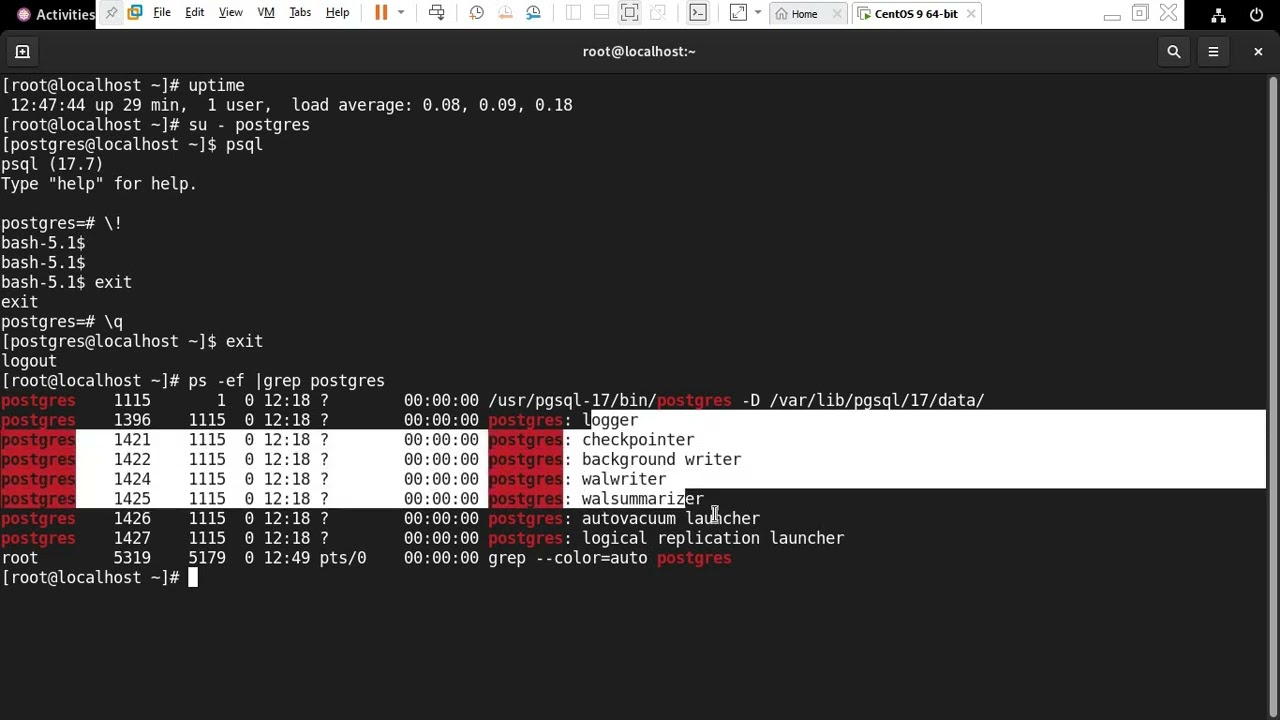
Task: Enter full screen mode
Action: pos(629,13)
